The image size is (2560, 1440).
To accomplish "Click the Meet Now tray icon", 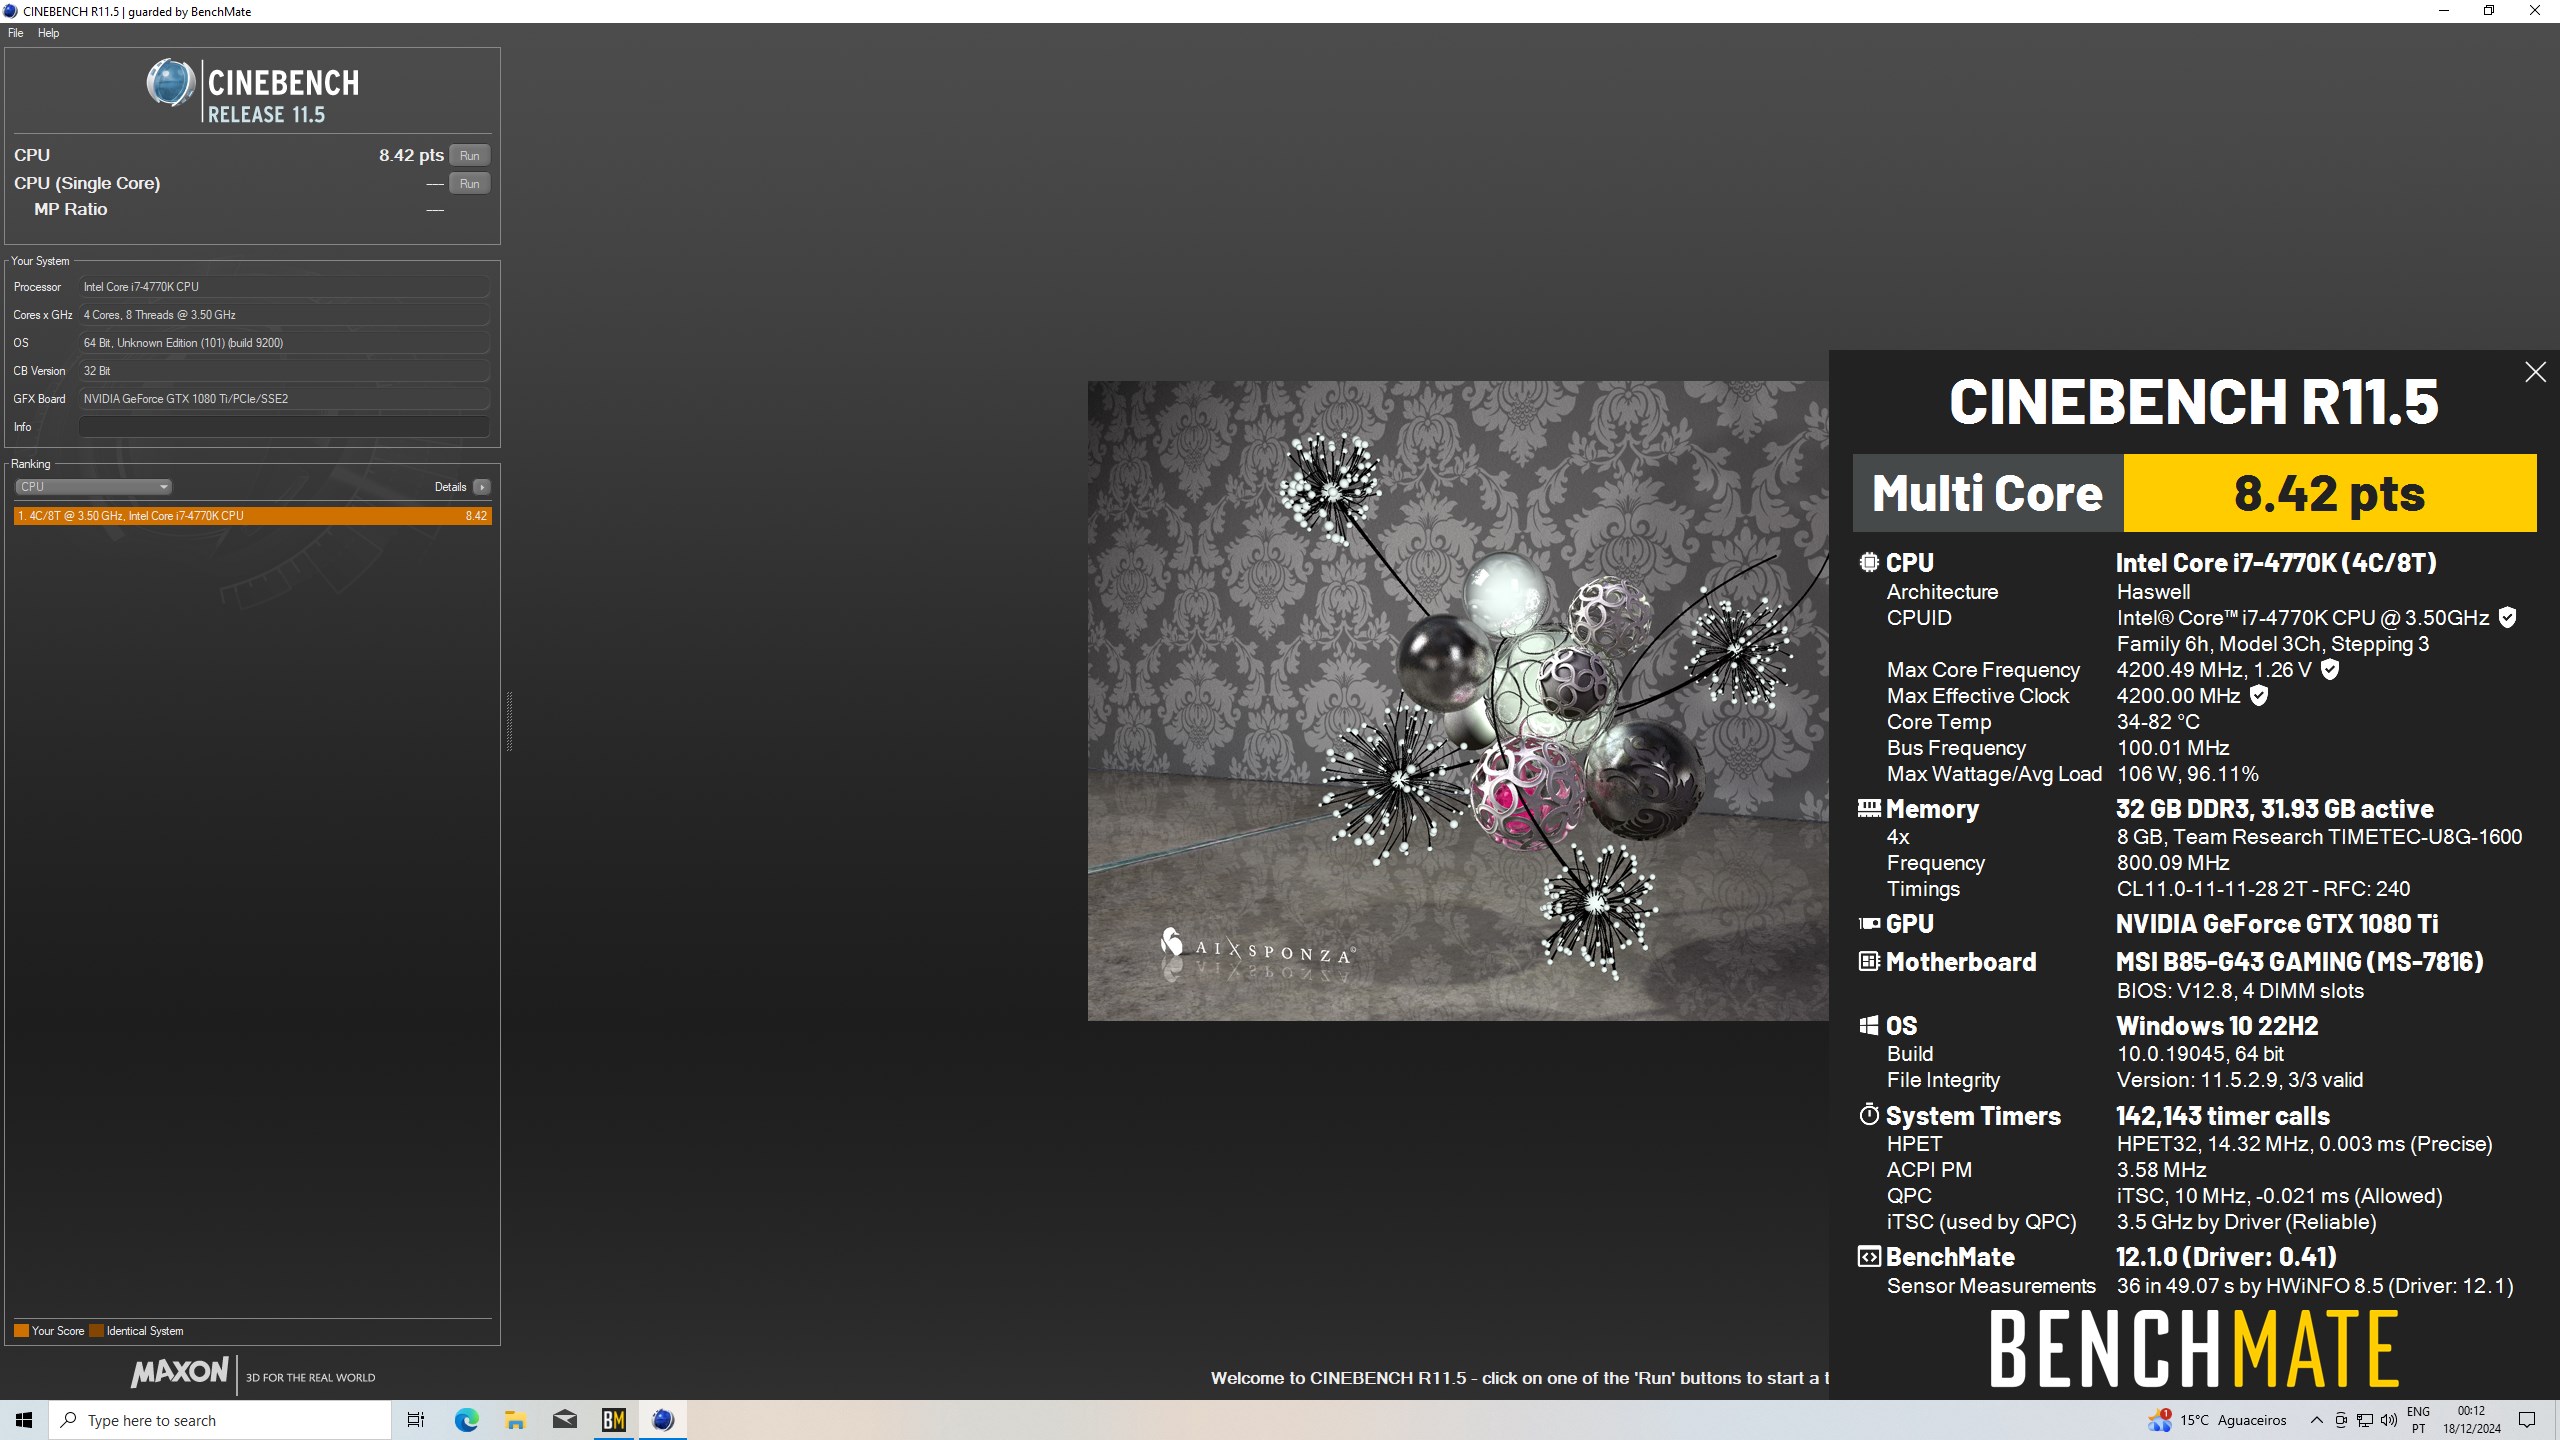I will pos(2340,1420).
